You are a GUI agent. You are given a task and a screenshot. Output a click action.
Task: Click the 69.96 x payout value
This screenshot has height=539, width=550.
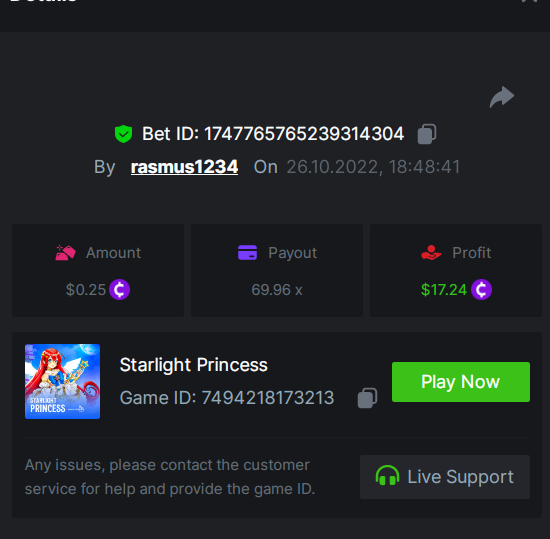coord(277,290)
